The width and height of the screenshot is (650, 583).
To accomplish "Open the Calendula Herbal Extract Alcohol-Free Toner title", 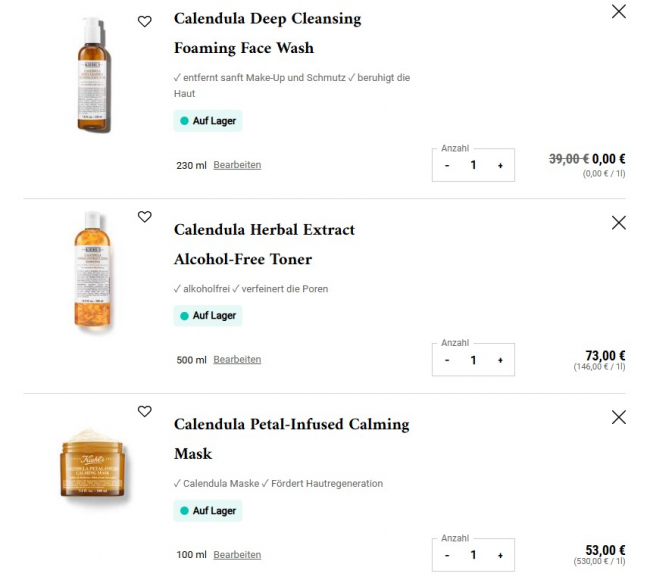I will 264,244.
